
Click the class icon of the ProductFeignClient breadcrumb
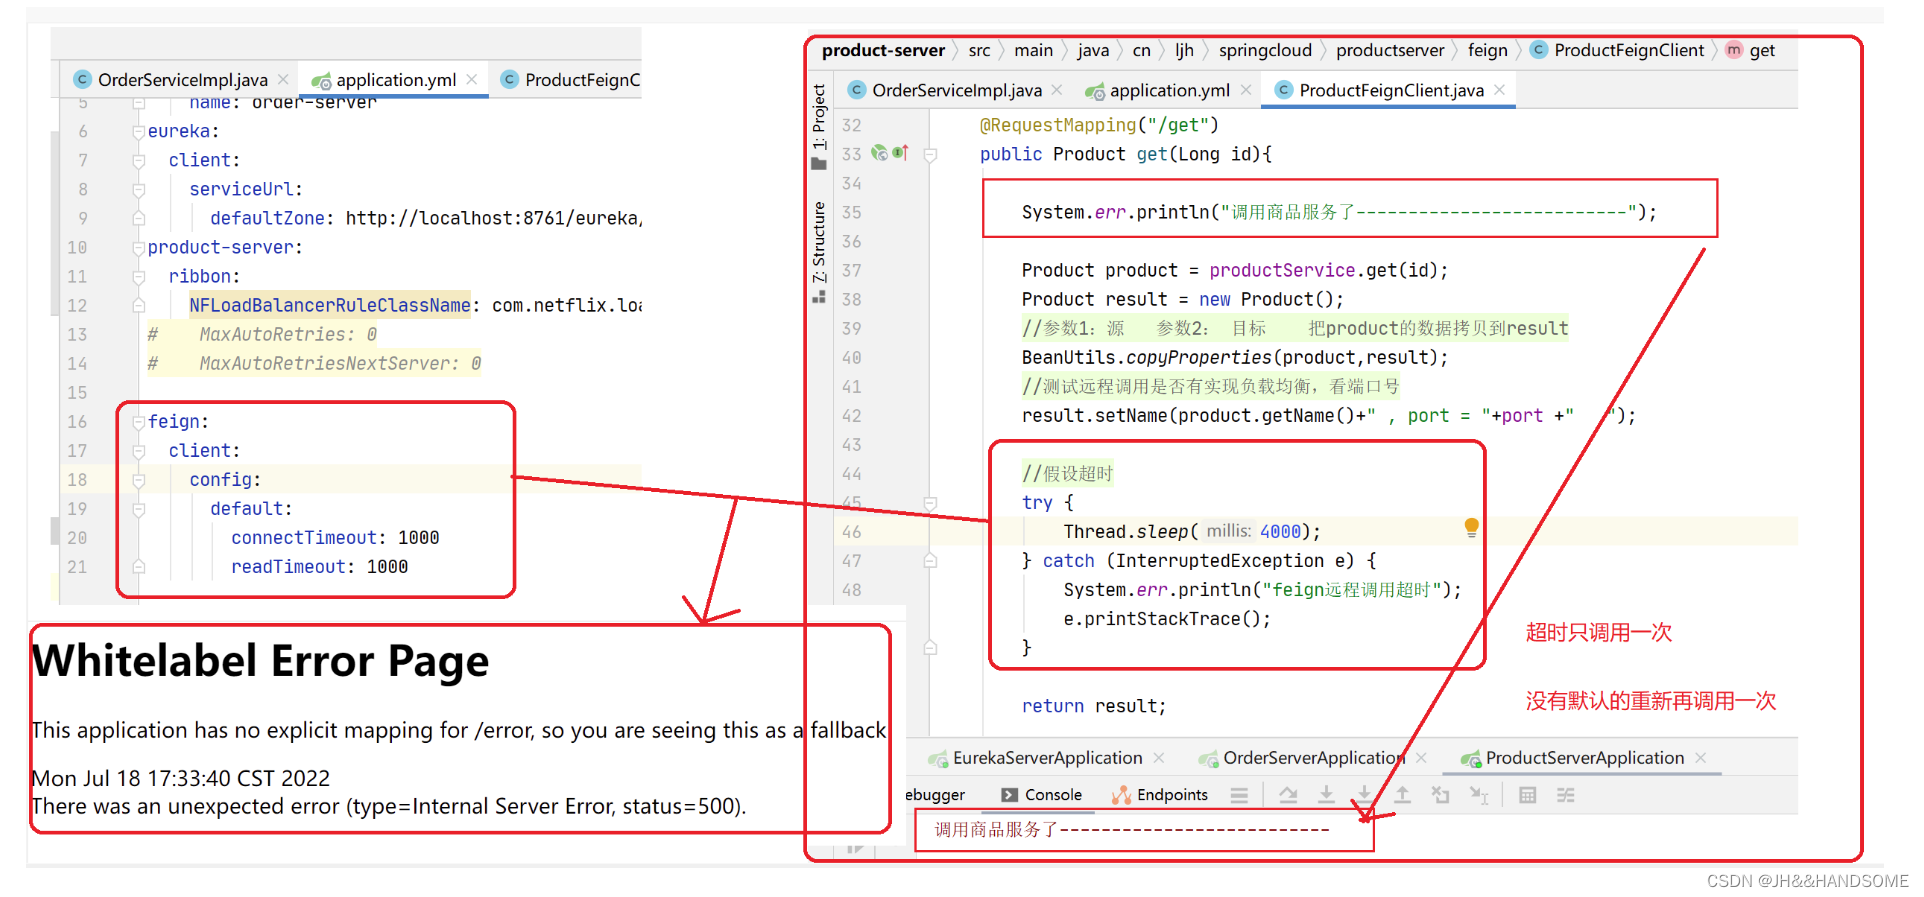[x=1540, y=50]
